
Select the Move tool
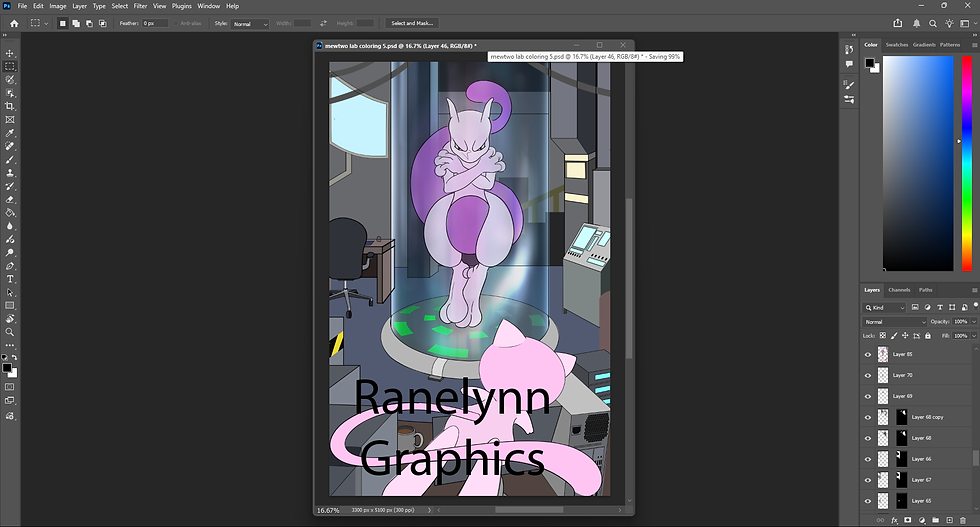[9, 53]
